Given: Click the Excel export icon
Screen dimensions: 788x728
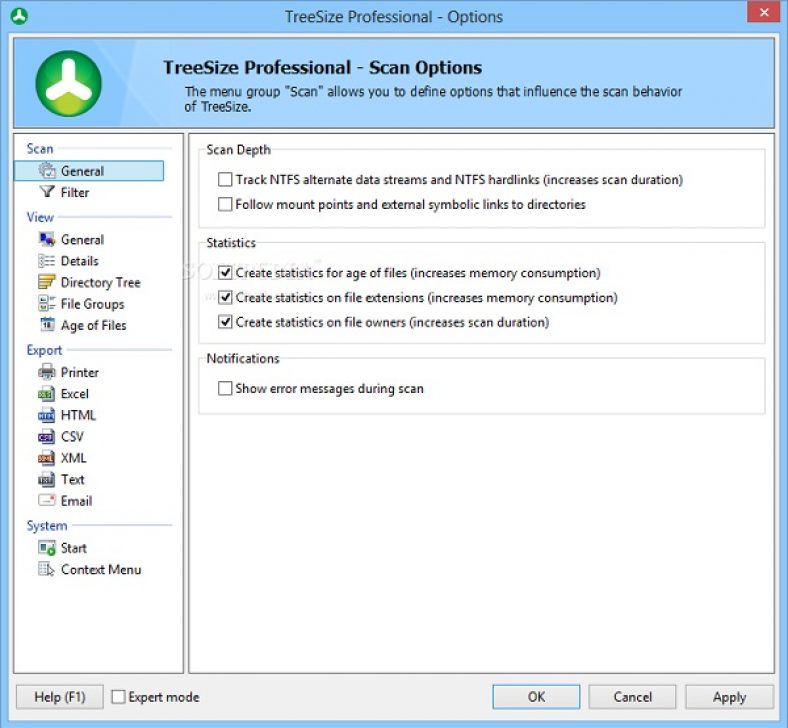Looking at the screenshot, I should (46, 394).
